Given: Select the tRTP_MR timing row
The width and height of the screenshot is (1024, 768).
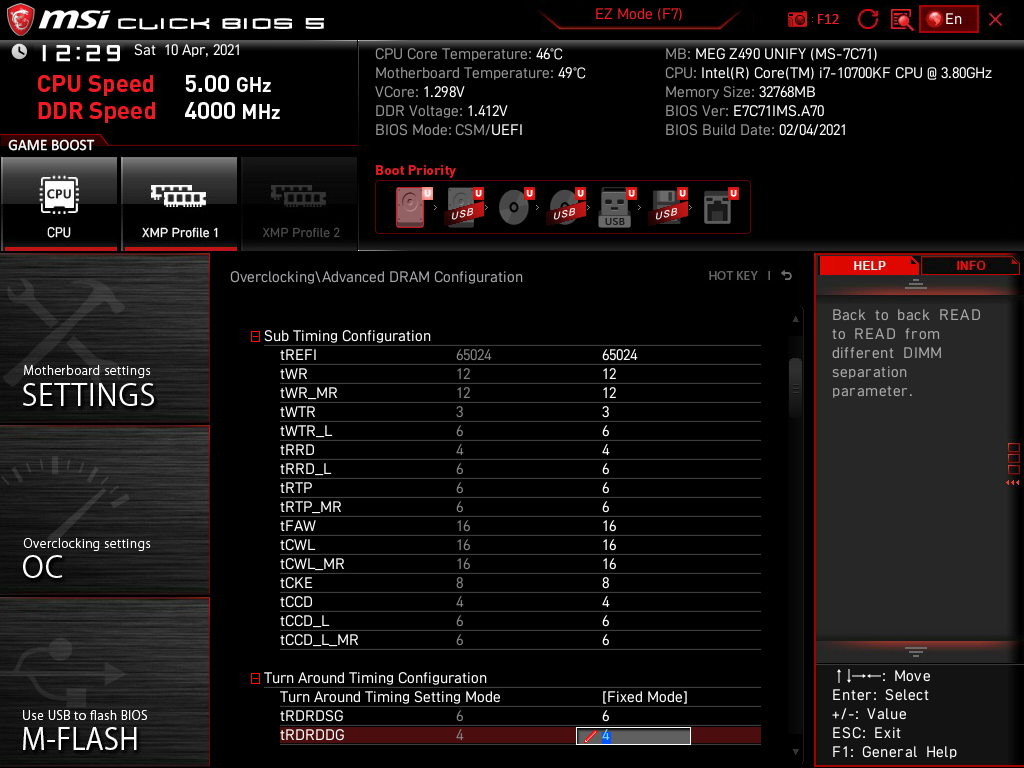Looking at the screenshot, I should (x=520, y=507).
